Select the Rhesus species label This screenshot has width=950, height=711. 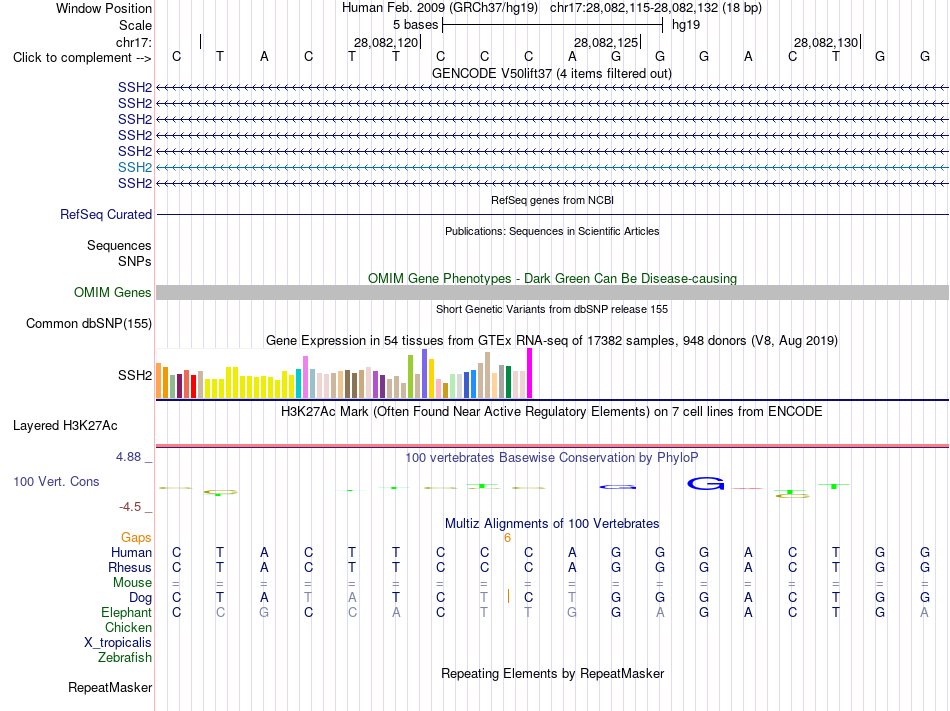point(130,567)
